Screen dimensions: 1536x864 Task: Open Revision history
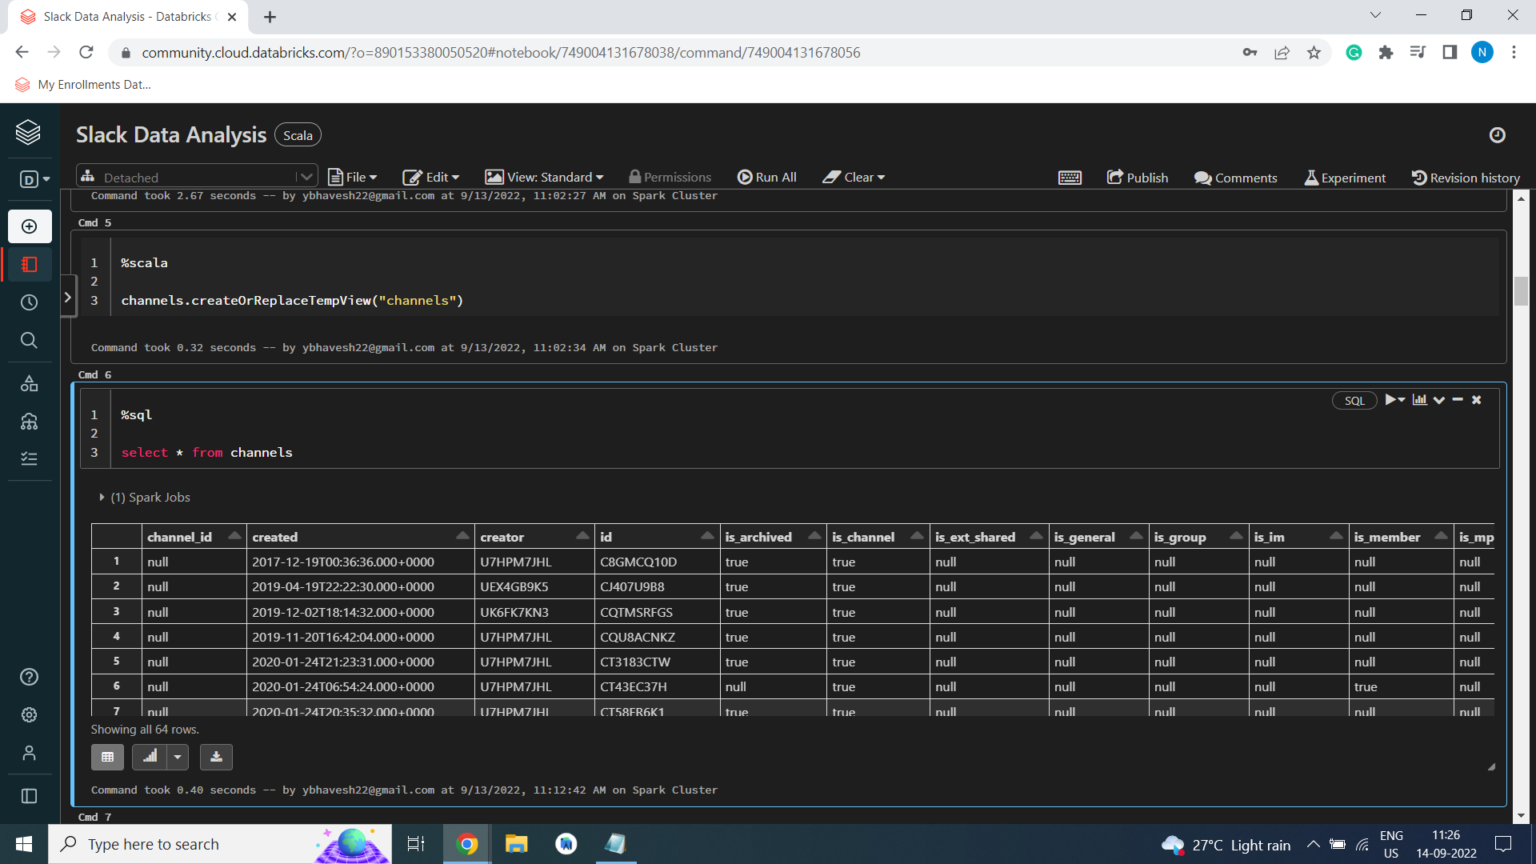[1466, 177]
